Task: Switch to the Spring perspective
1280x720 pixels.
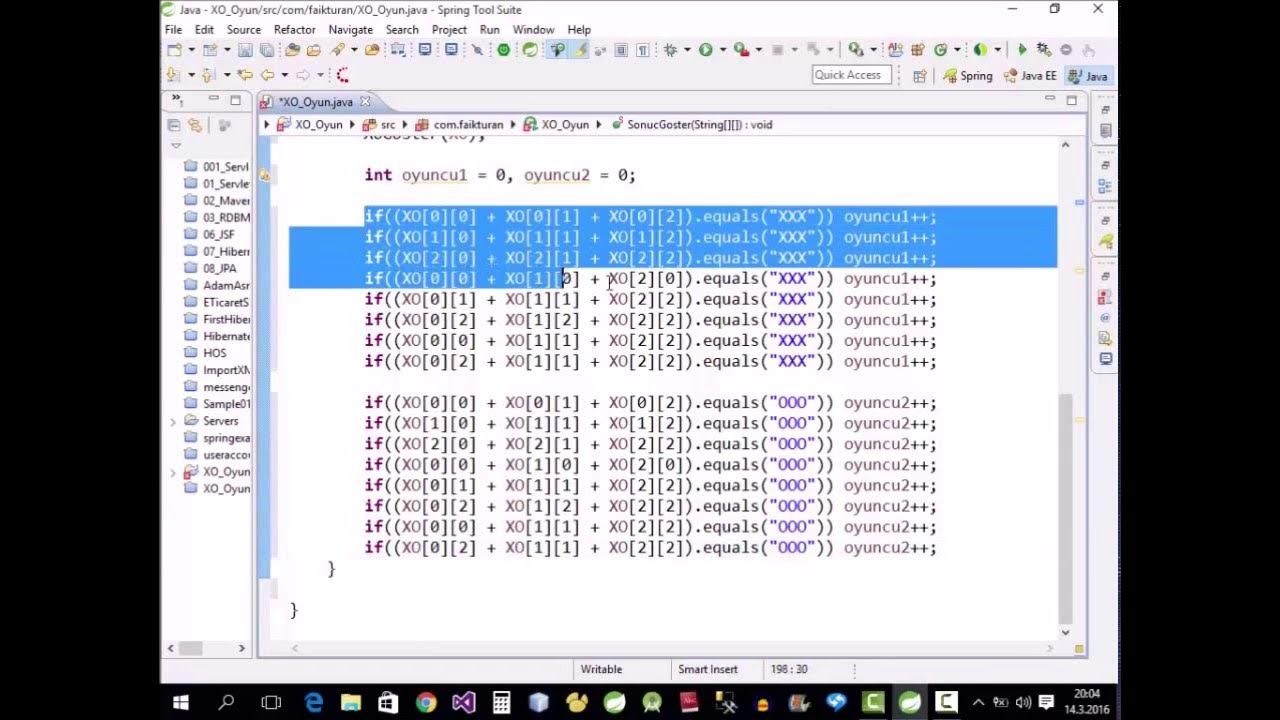Action: [968, 76]
